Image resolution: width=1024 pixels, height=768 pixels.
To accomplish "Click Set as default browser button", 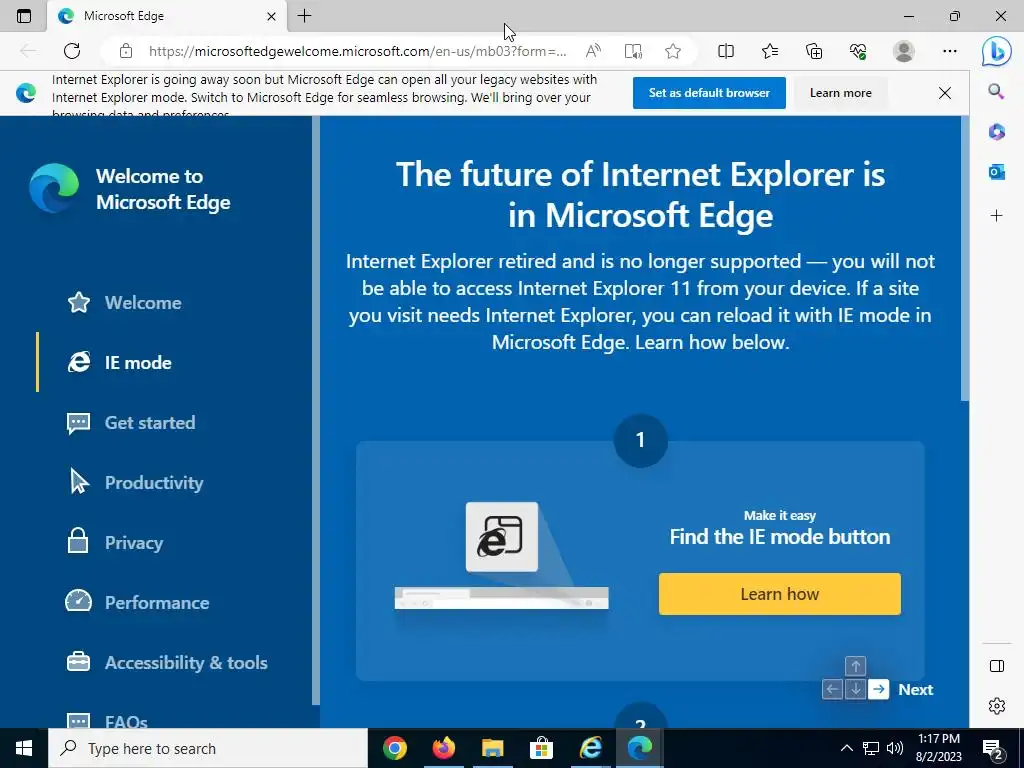I will point(709,93).
